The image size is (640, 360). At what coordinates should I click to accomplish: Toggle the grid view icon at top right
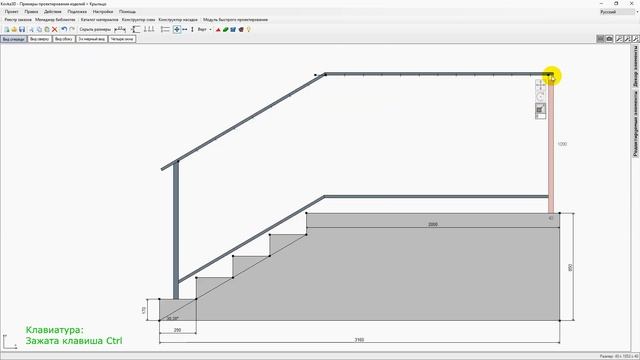tap(600, 39)
